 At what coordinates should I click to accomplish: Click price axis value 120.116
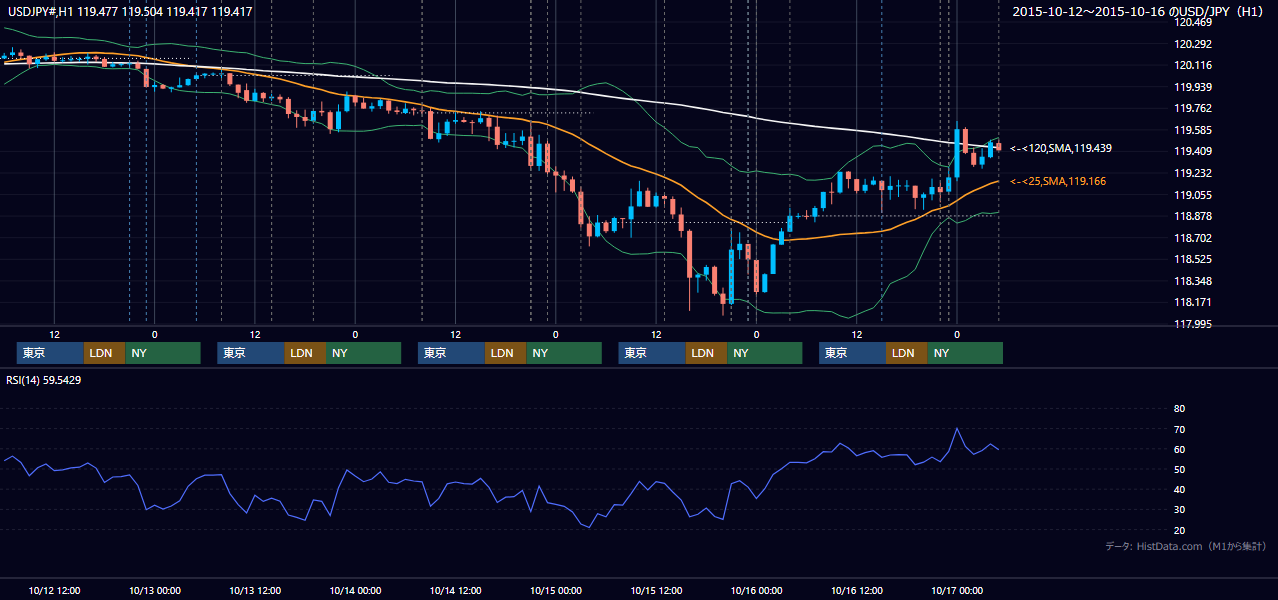(1193, 65)
